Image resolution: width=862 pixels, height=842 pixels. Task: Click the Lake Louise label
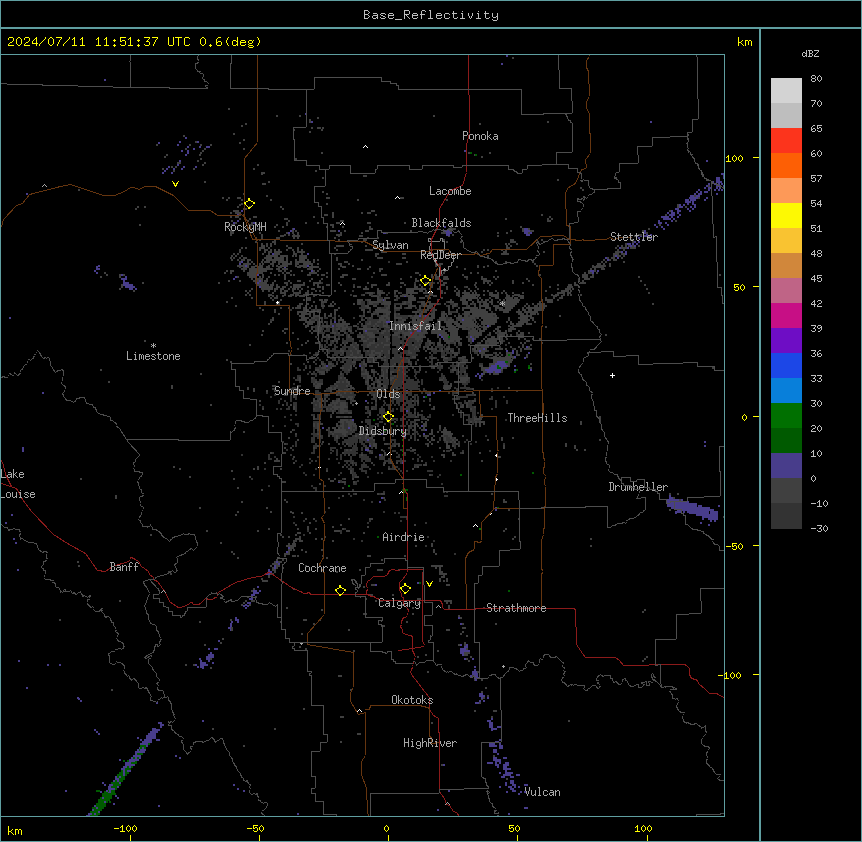[18, 484]
